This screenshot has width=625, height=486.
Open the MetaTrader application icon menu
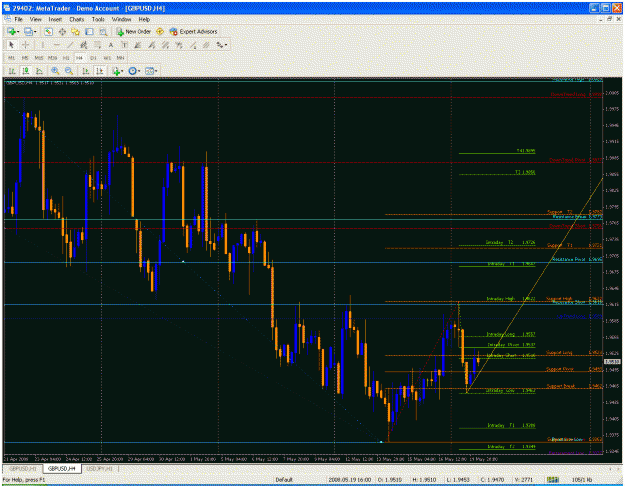click(7, 8)
